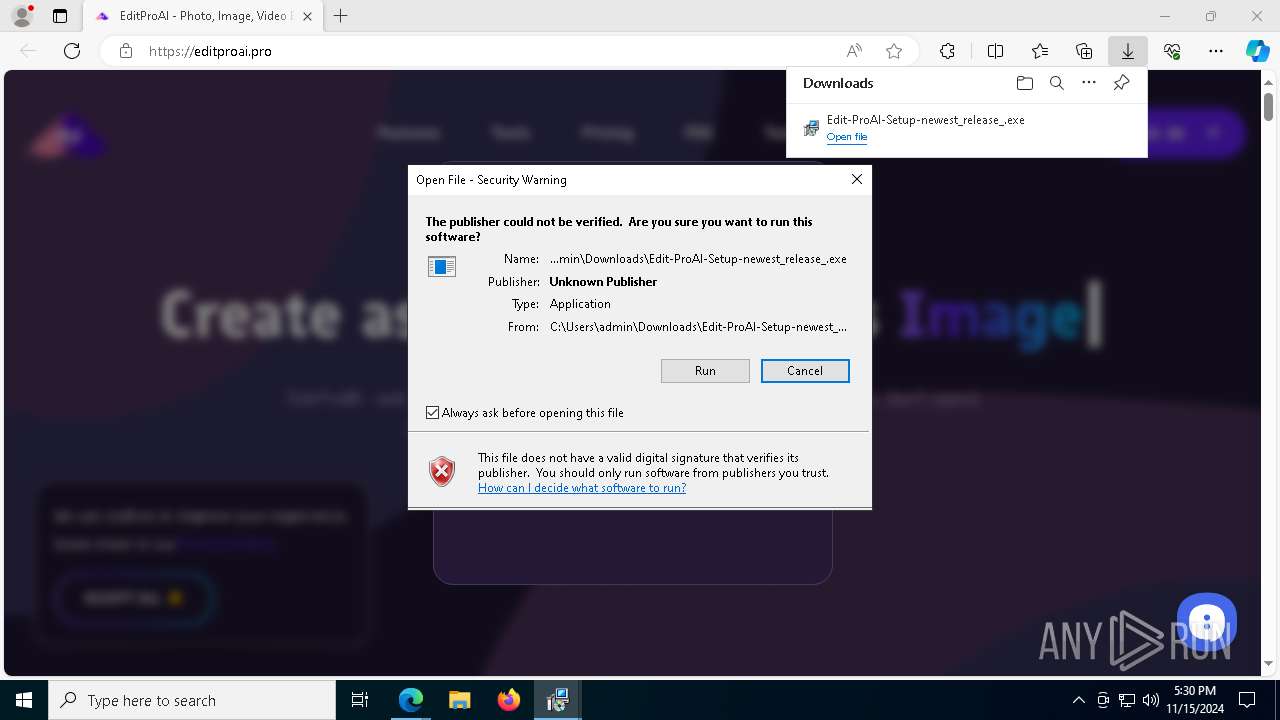Pin the Downloads panel
Viewport: 1280px width, 720px height.
(1121, 83)
